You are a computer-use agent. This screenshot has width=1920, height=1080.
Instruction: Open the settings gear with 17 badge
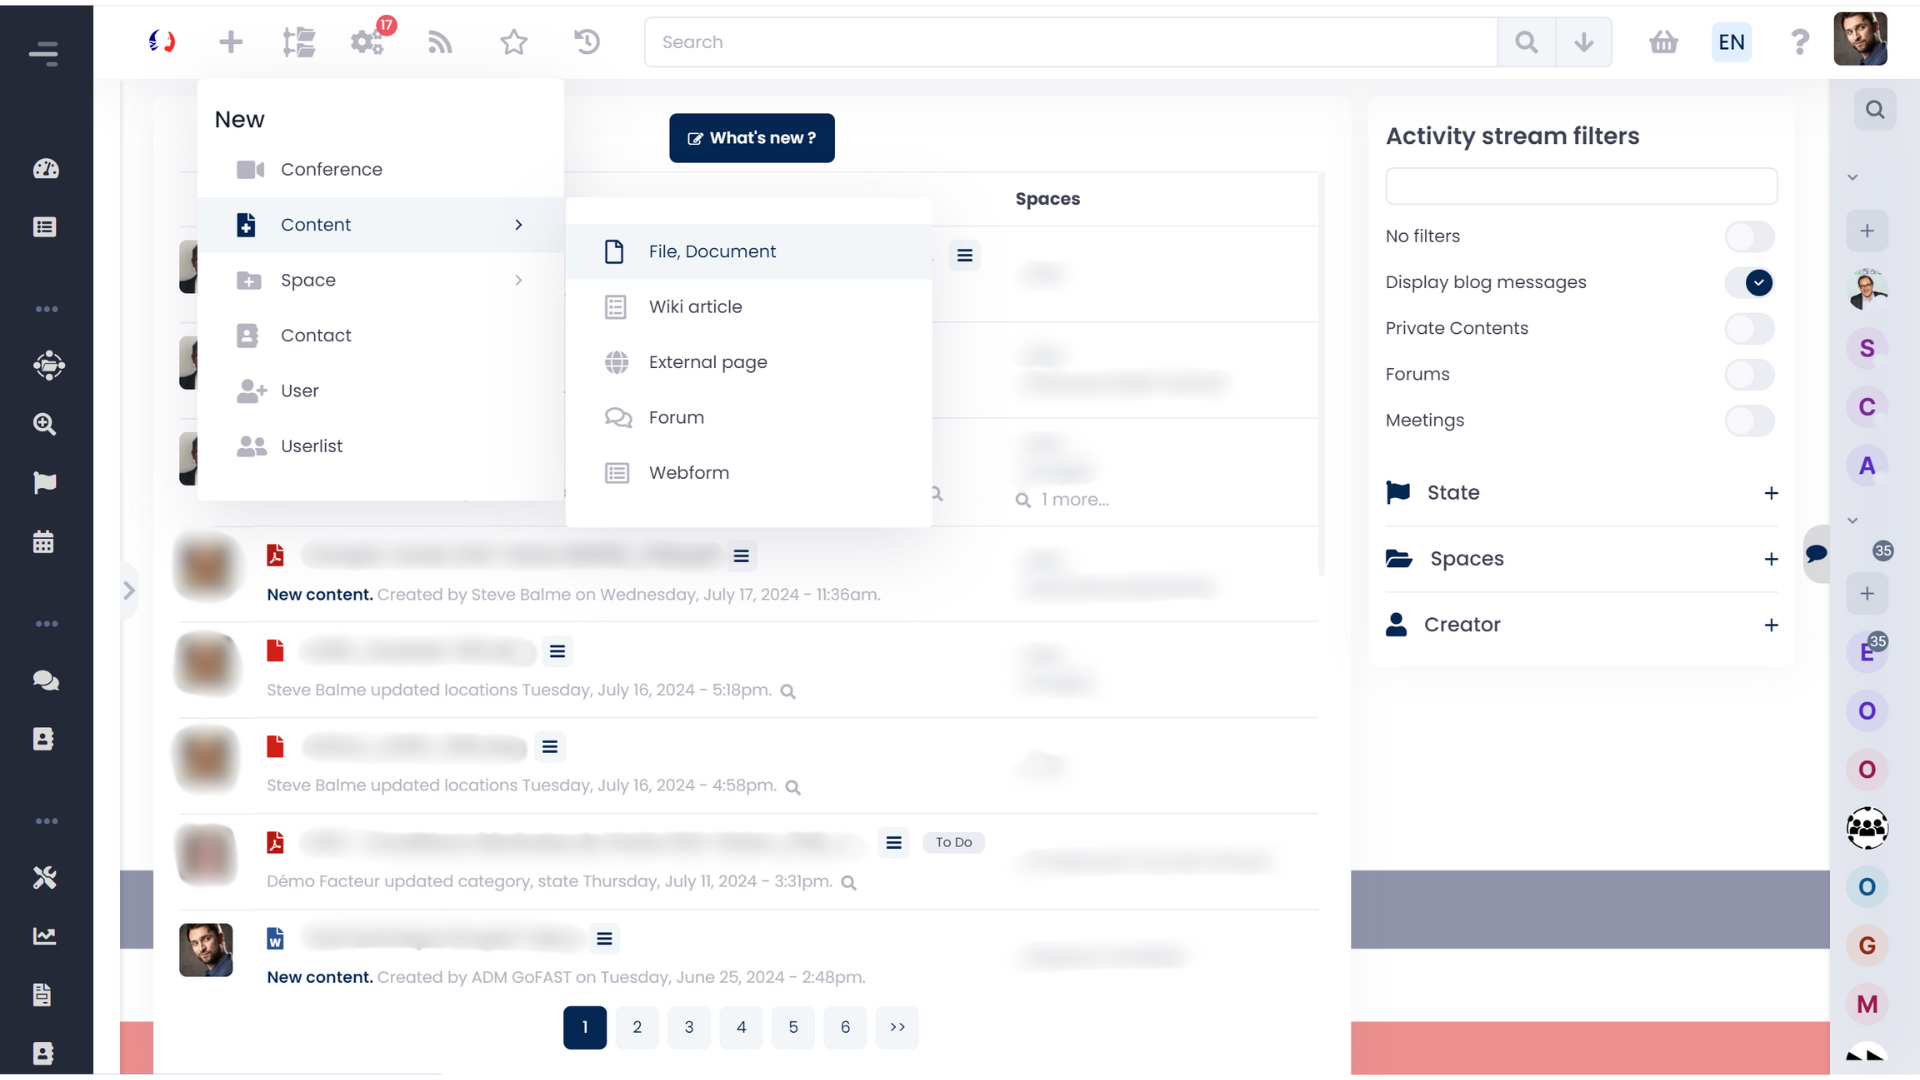click(367, 42)
